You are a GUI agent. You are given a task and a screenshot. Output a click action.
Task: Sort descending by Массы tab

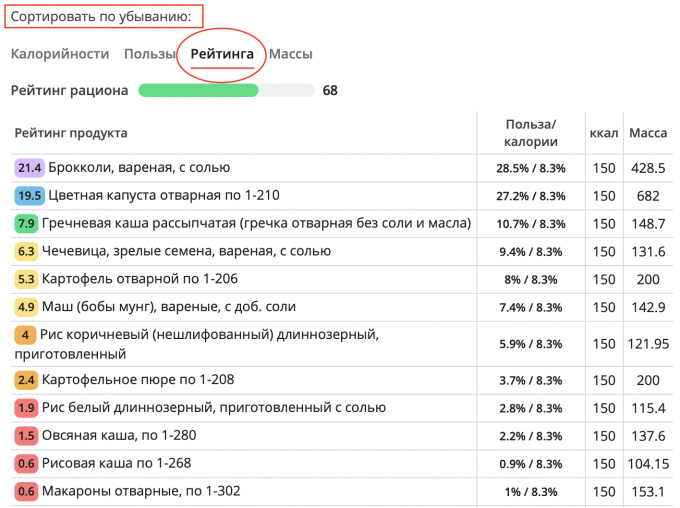point(290,54)
